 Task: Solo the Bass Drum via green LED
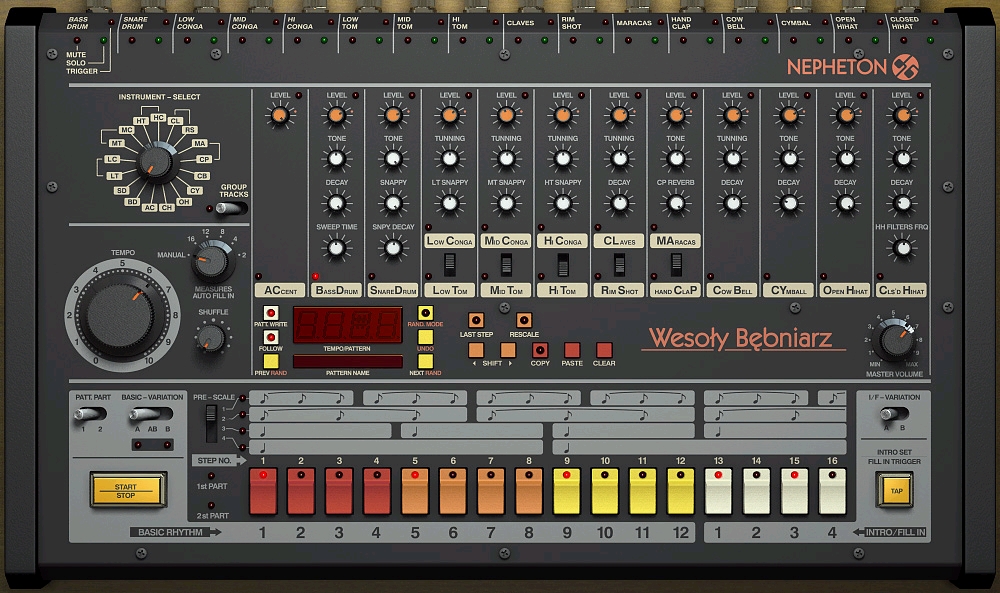tap(103, 40)
